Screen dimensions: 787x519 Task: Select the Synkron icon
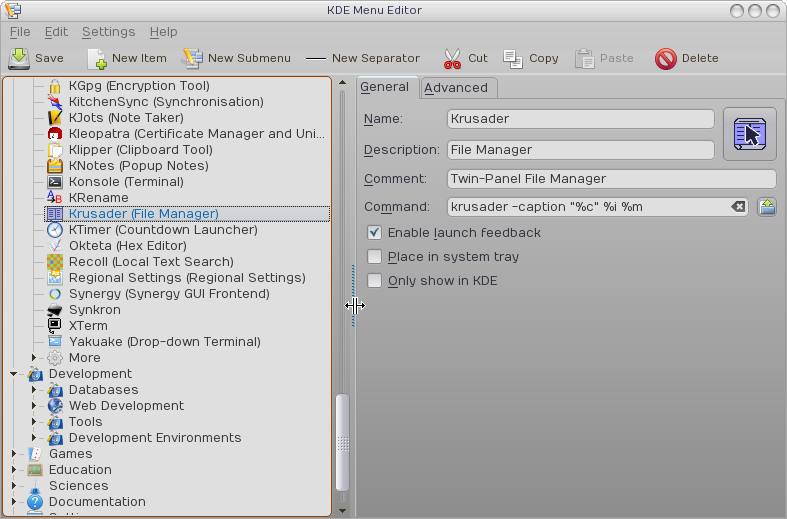(55, 310)
